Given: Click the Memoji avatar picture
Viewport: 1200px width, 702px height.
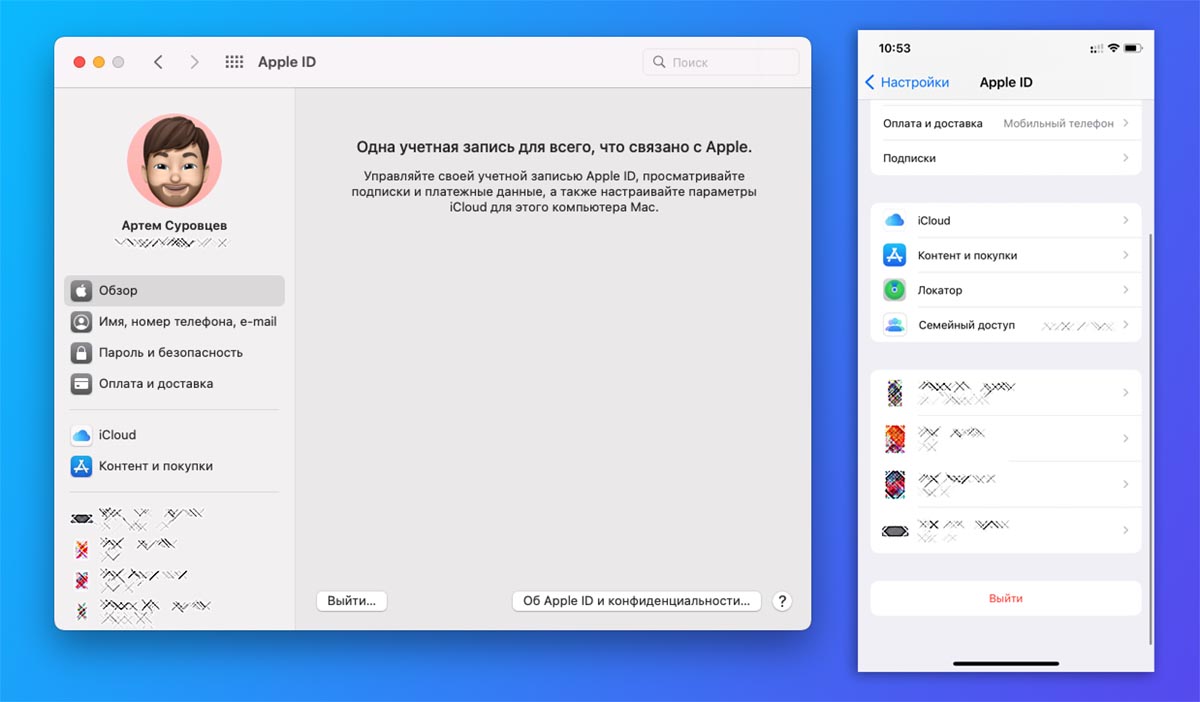Looking at the screenshot, I should tap(174, 161).
